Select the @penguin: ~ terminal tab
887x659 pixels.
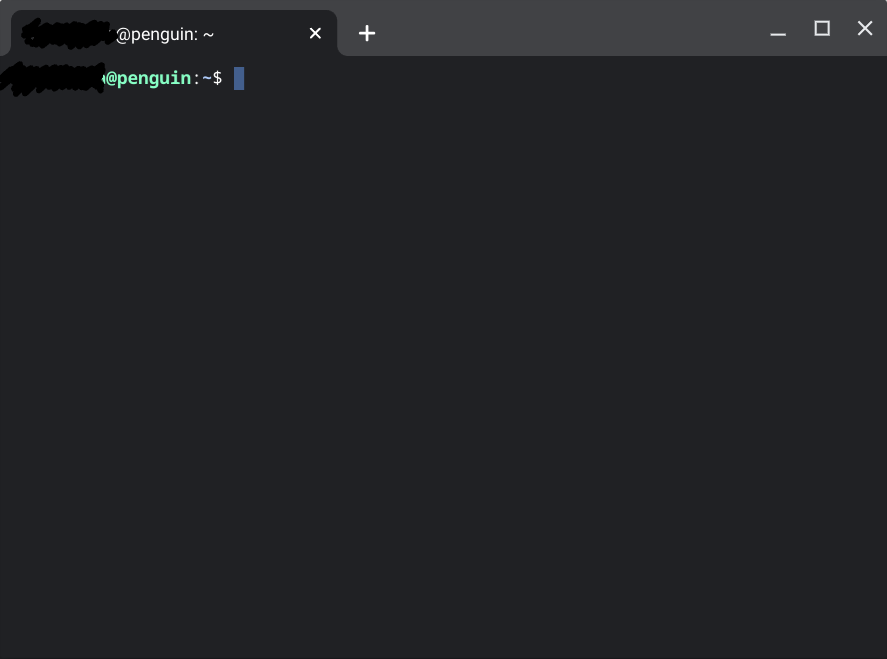pyautogui.click(x=174, y=33)
